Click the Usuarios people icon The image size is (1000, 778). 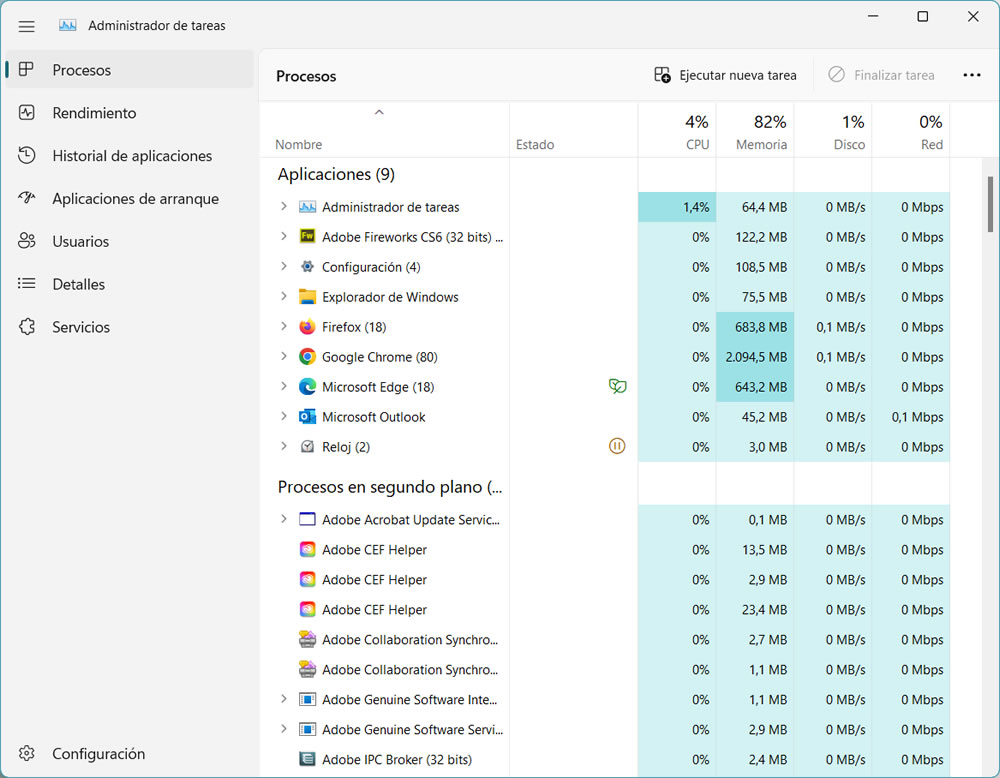click(x=26, y=241)
